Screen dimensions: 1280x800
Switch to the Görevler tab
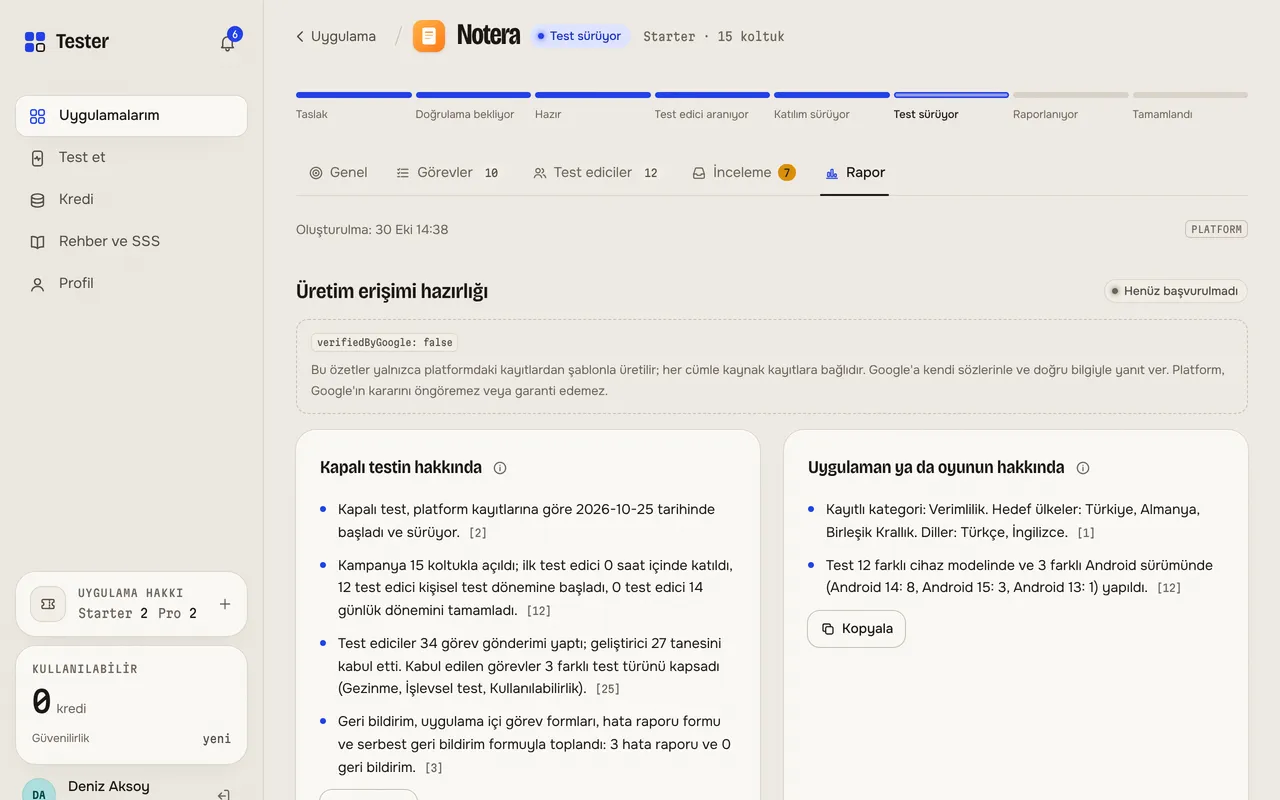coord(447,173)
